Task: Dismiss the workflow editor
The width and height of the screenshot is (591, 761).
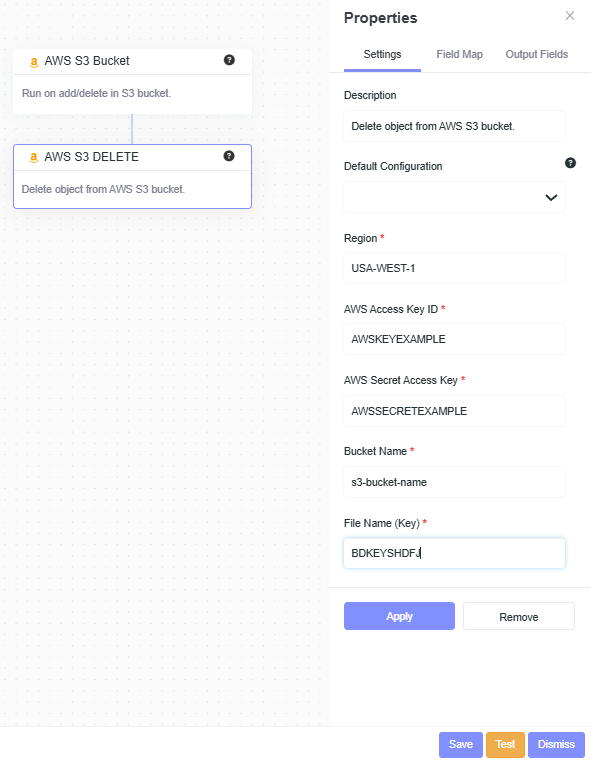Action: [x=556, y=744]
